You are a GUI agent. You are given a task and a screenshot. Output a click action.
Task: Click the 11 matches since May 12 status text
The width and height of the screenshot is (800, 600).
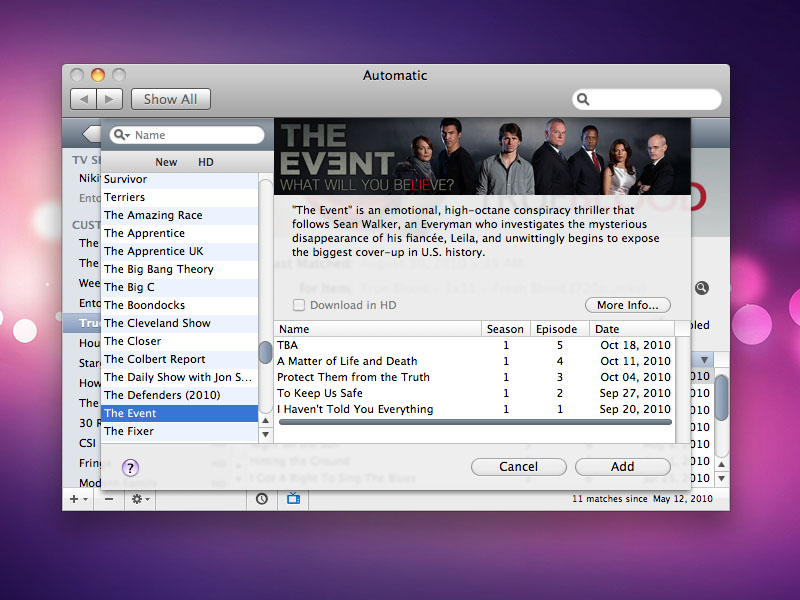coord(642,499)
